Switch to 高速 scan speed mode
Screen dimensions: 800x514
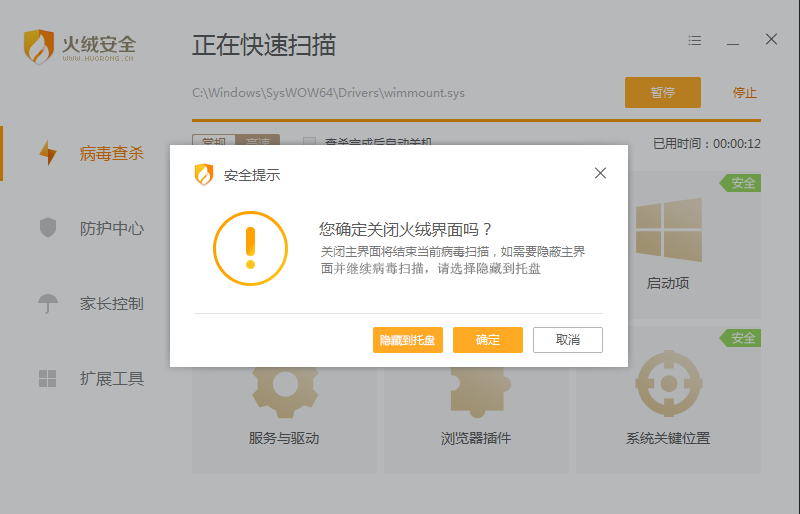tap(257, 143)
